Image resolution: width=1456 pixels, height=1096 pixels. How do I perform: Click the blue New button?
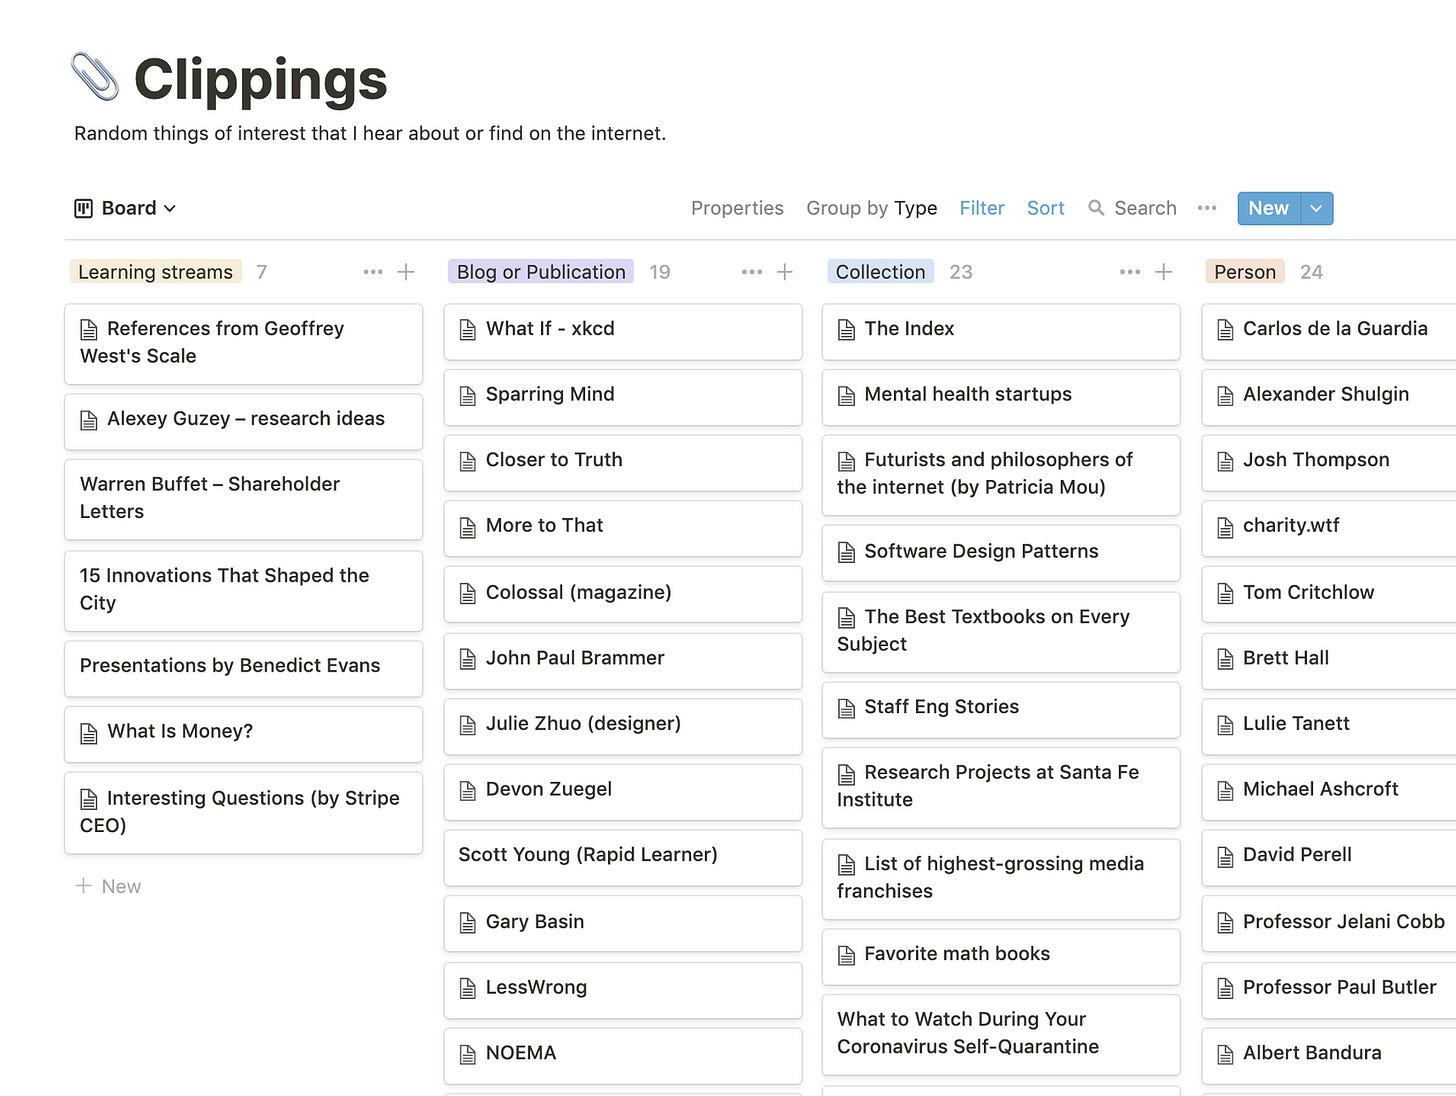click(1269, 208)
